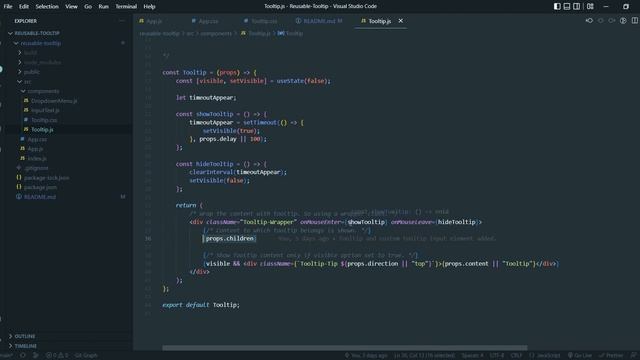The height and width of the screenshot is (360, 640).
Task: Change the CRLF end of line sequence
Action: (516, 356)
